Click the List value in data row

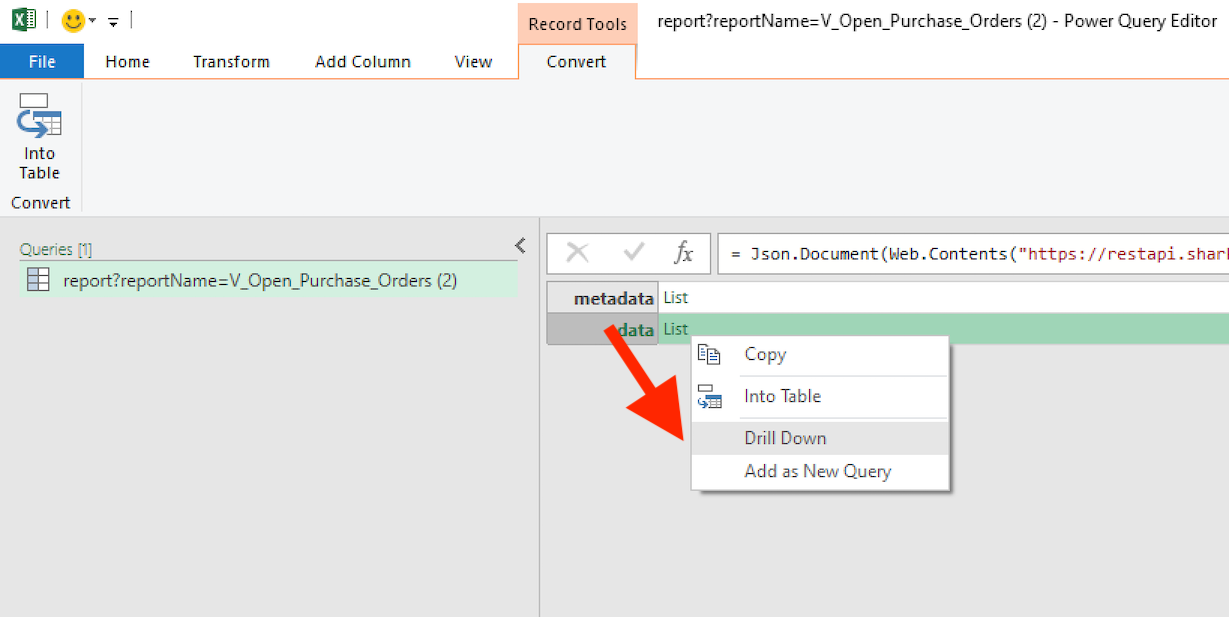pyautogui.click(x=676, y=329)
